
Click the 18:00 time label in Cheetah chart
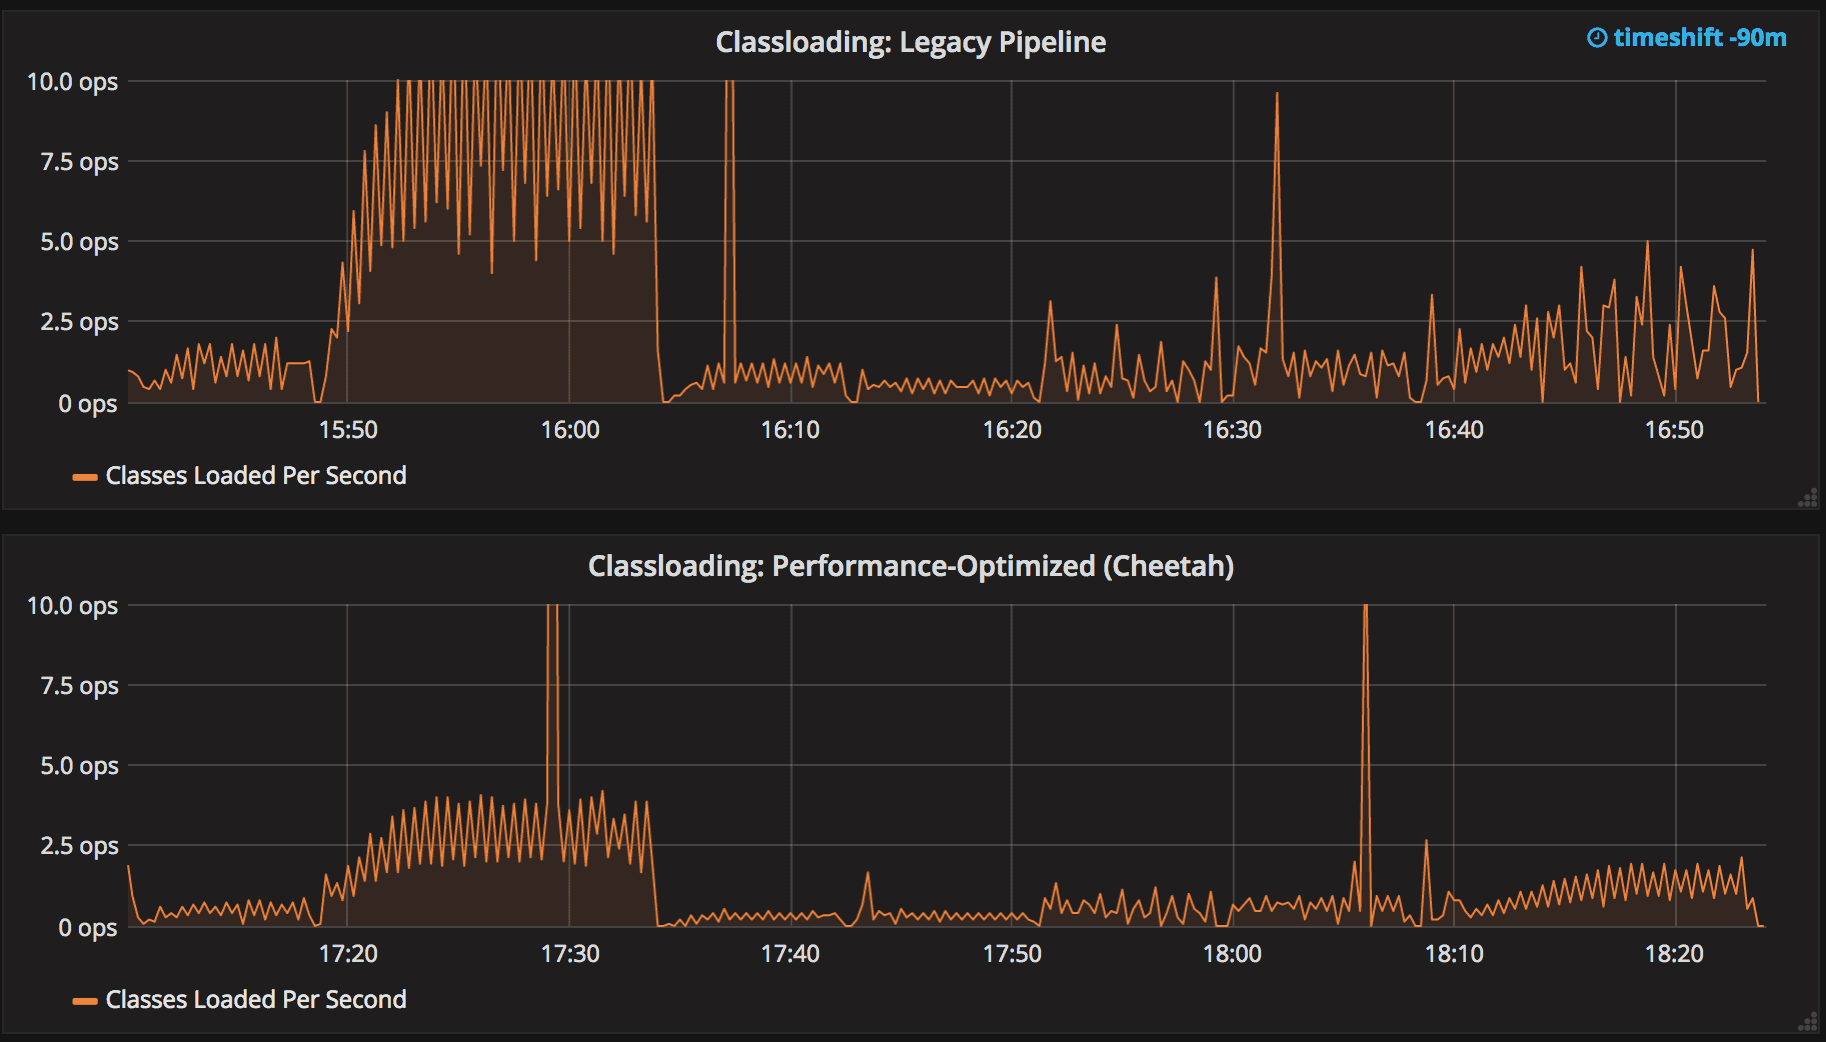pyautogui.click(x=1232, y=954)
